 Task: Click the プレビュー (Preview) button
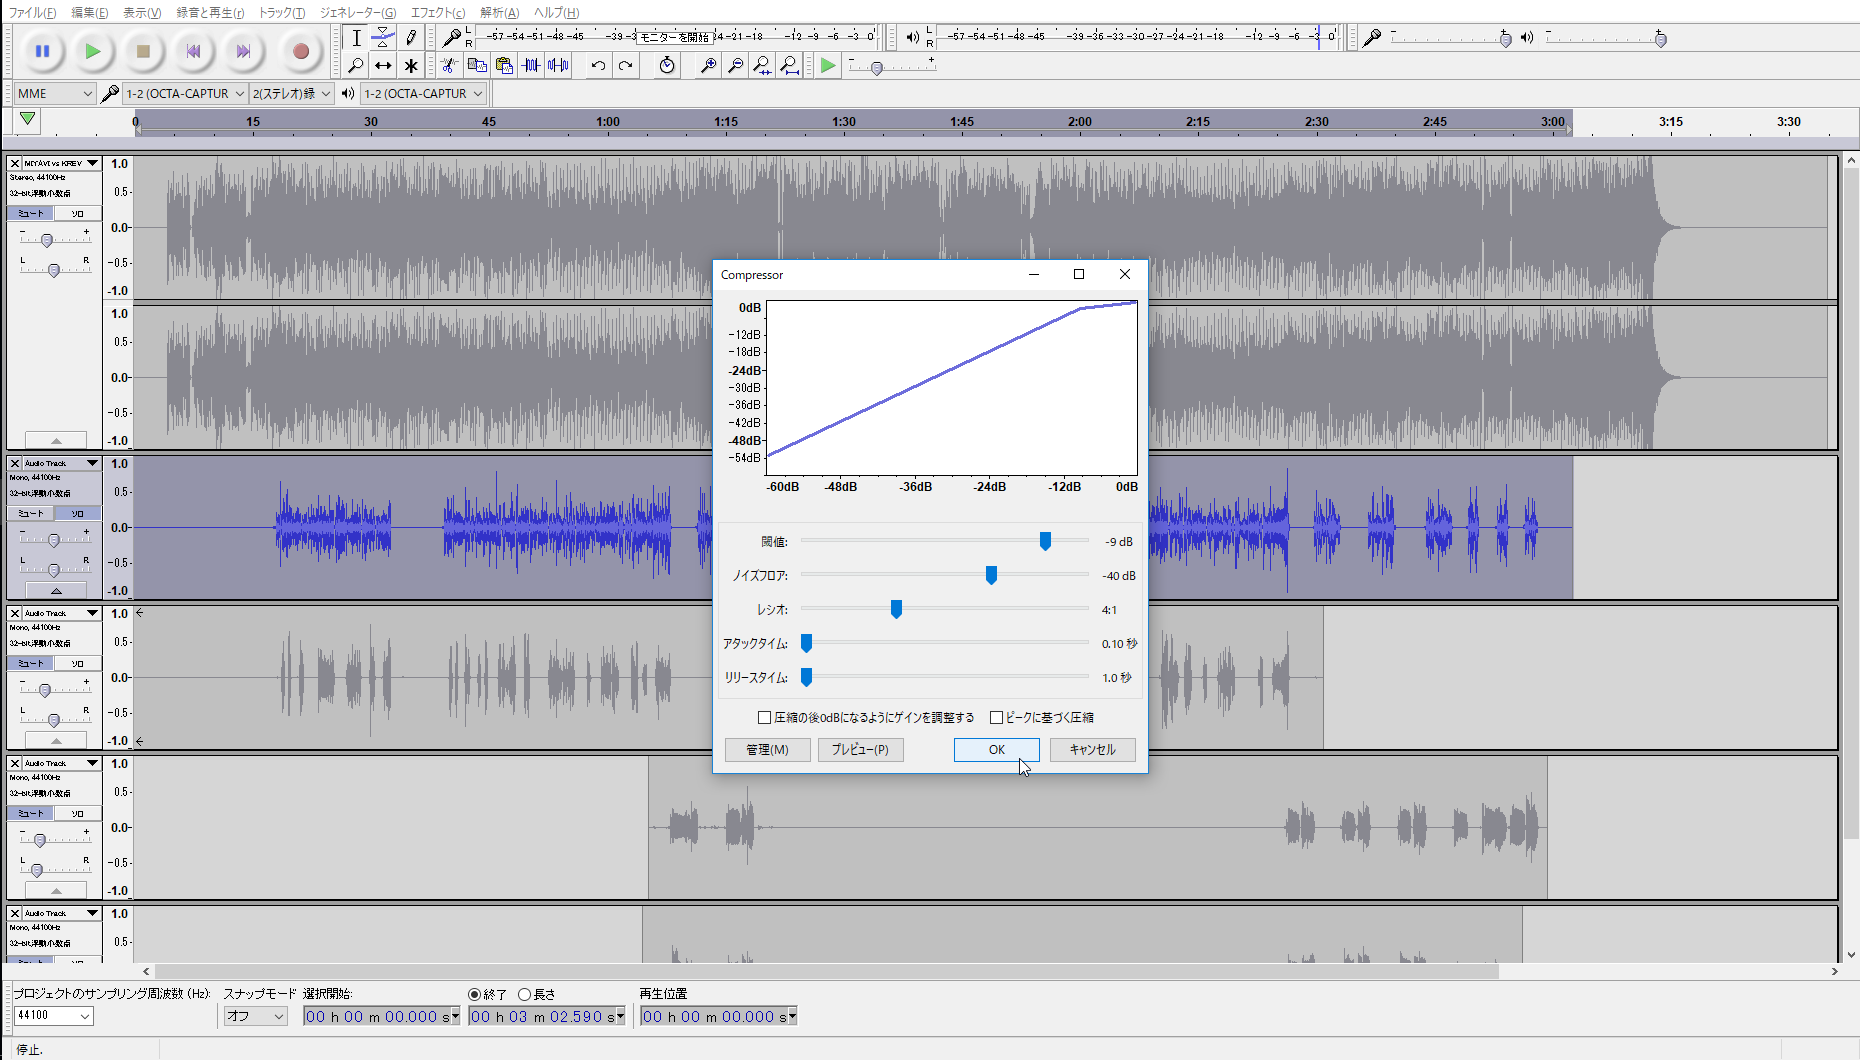point(860,749)
